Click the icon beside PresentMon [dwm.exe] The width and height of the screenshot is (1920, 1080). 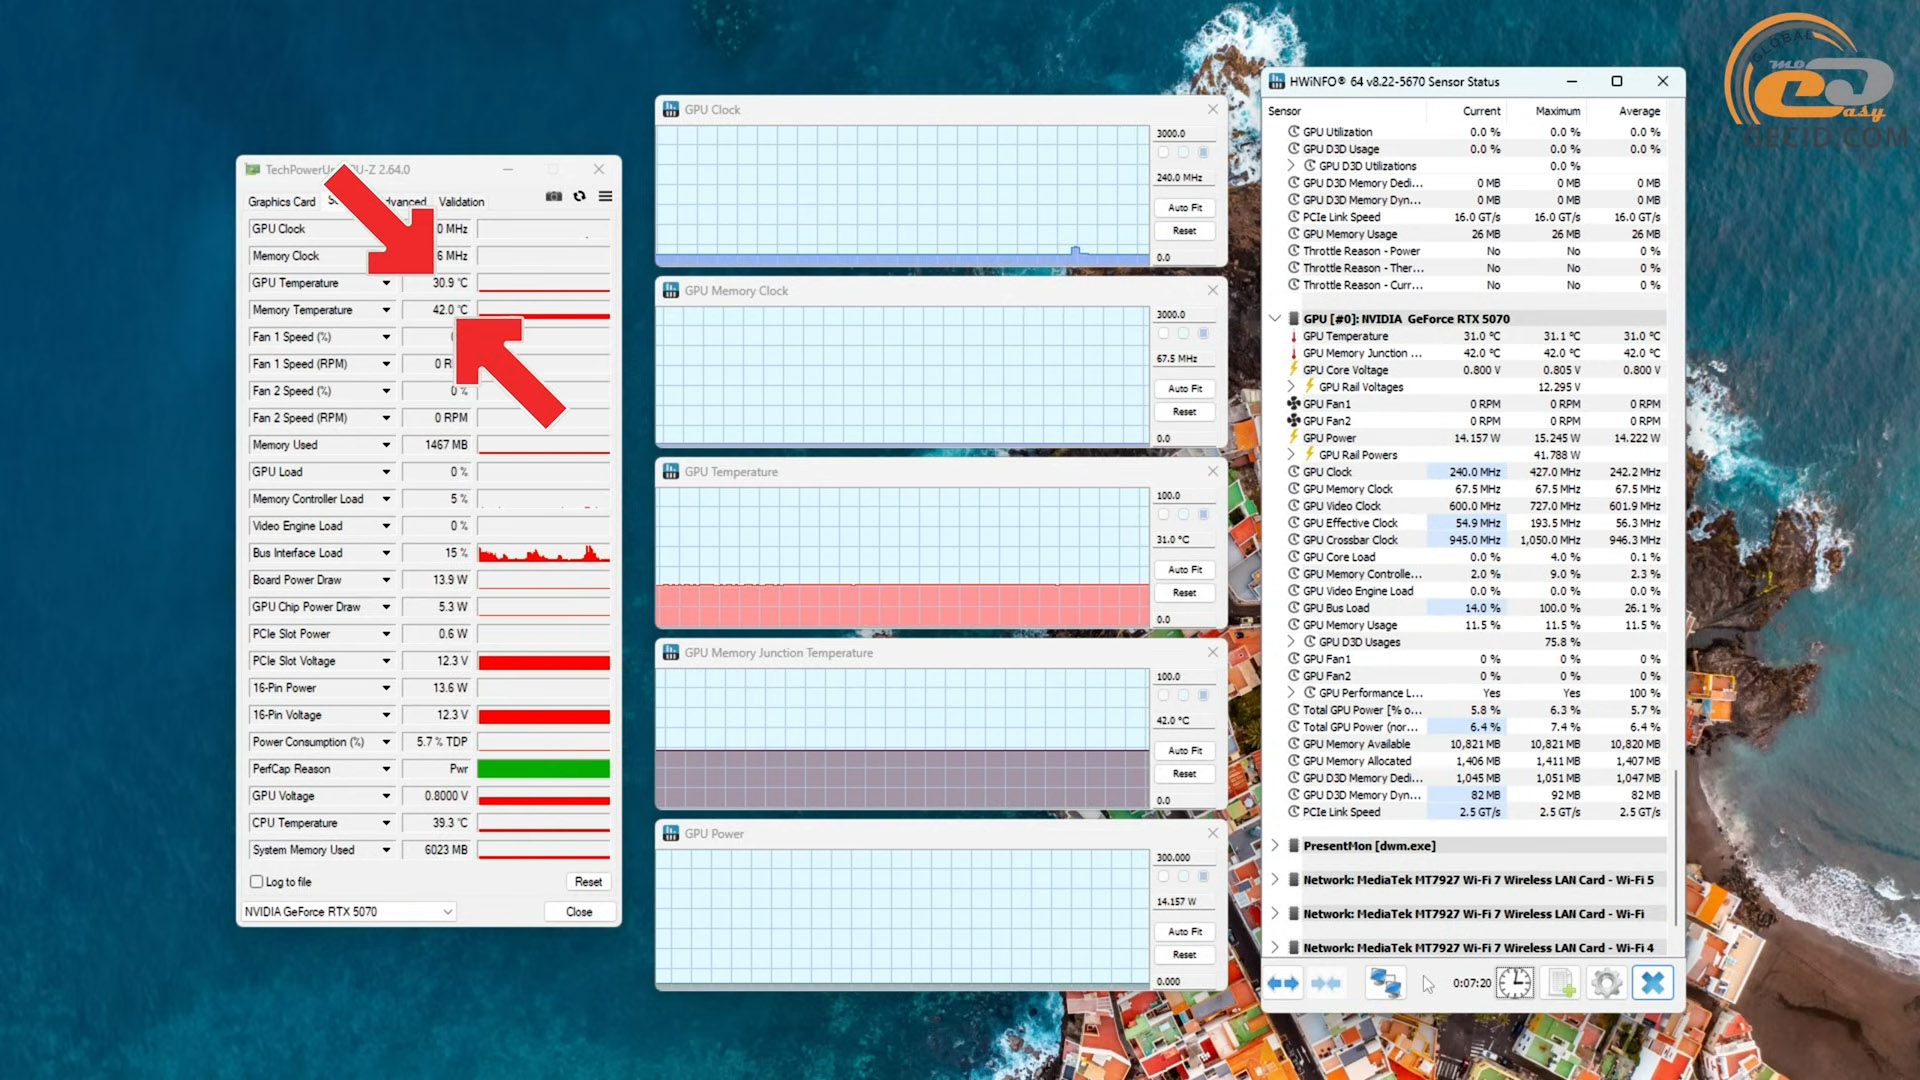(x=1293, y=846)
